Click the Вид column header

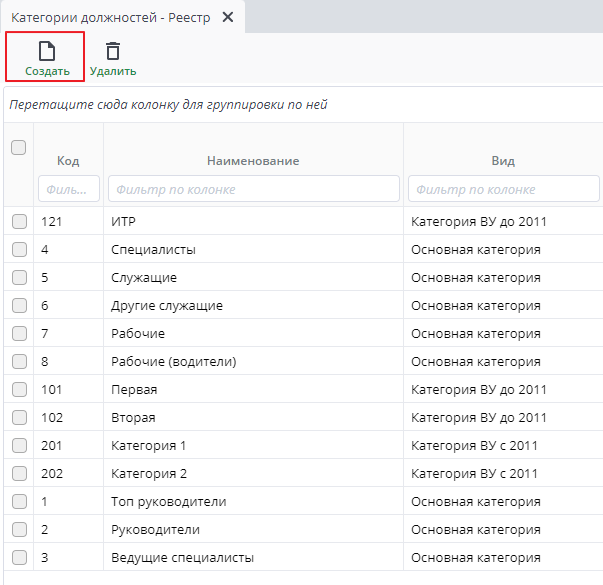coord(503,161)
